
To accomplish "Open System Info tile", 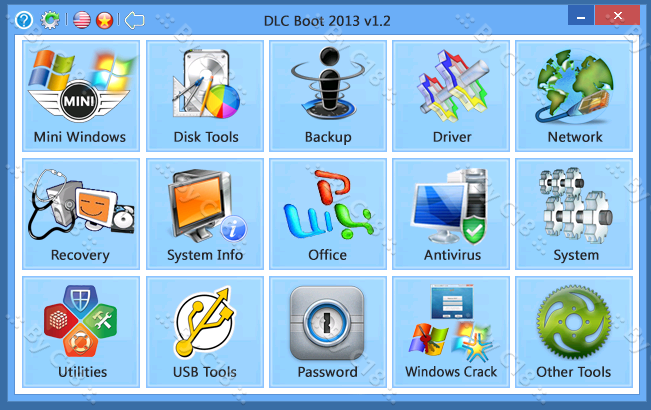I will tap(205, 214).
